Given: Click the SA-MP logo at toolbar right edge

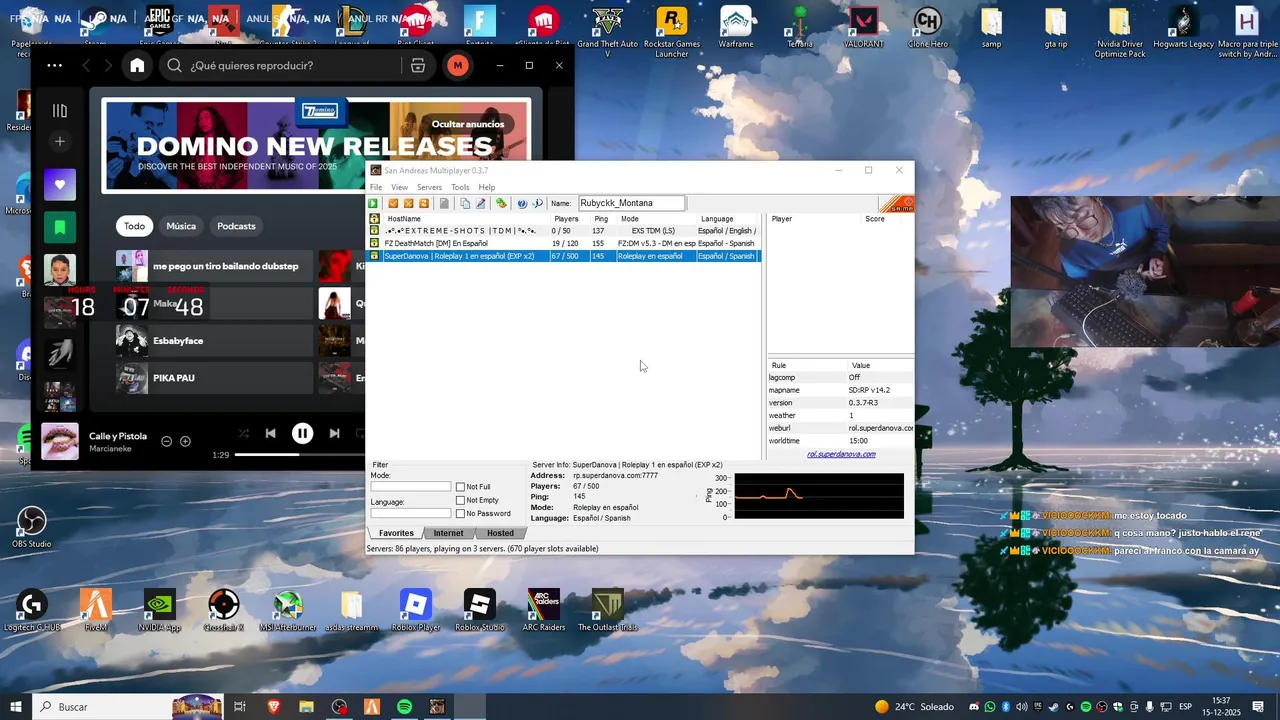Looking at the screenshot, I should (x=898, y=204).
